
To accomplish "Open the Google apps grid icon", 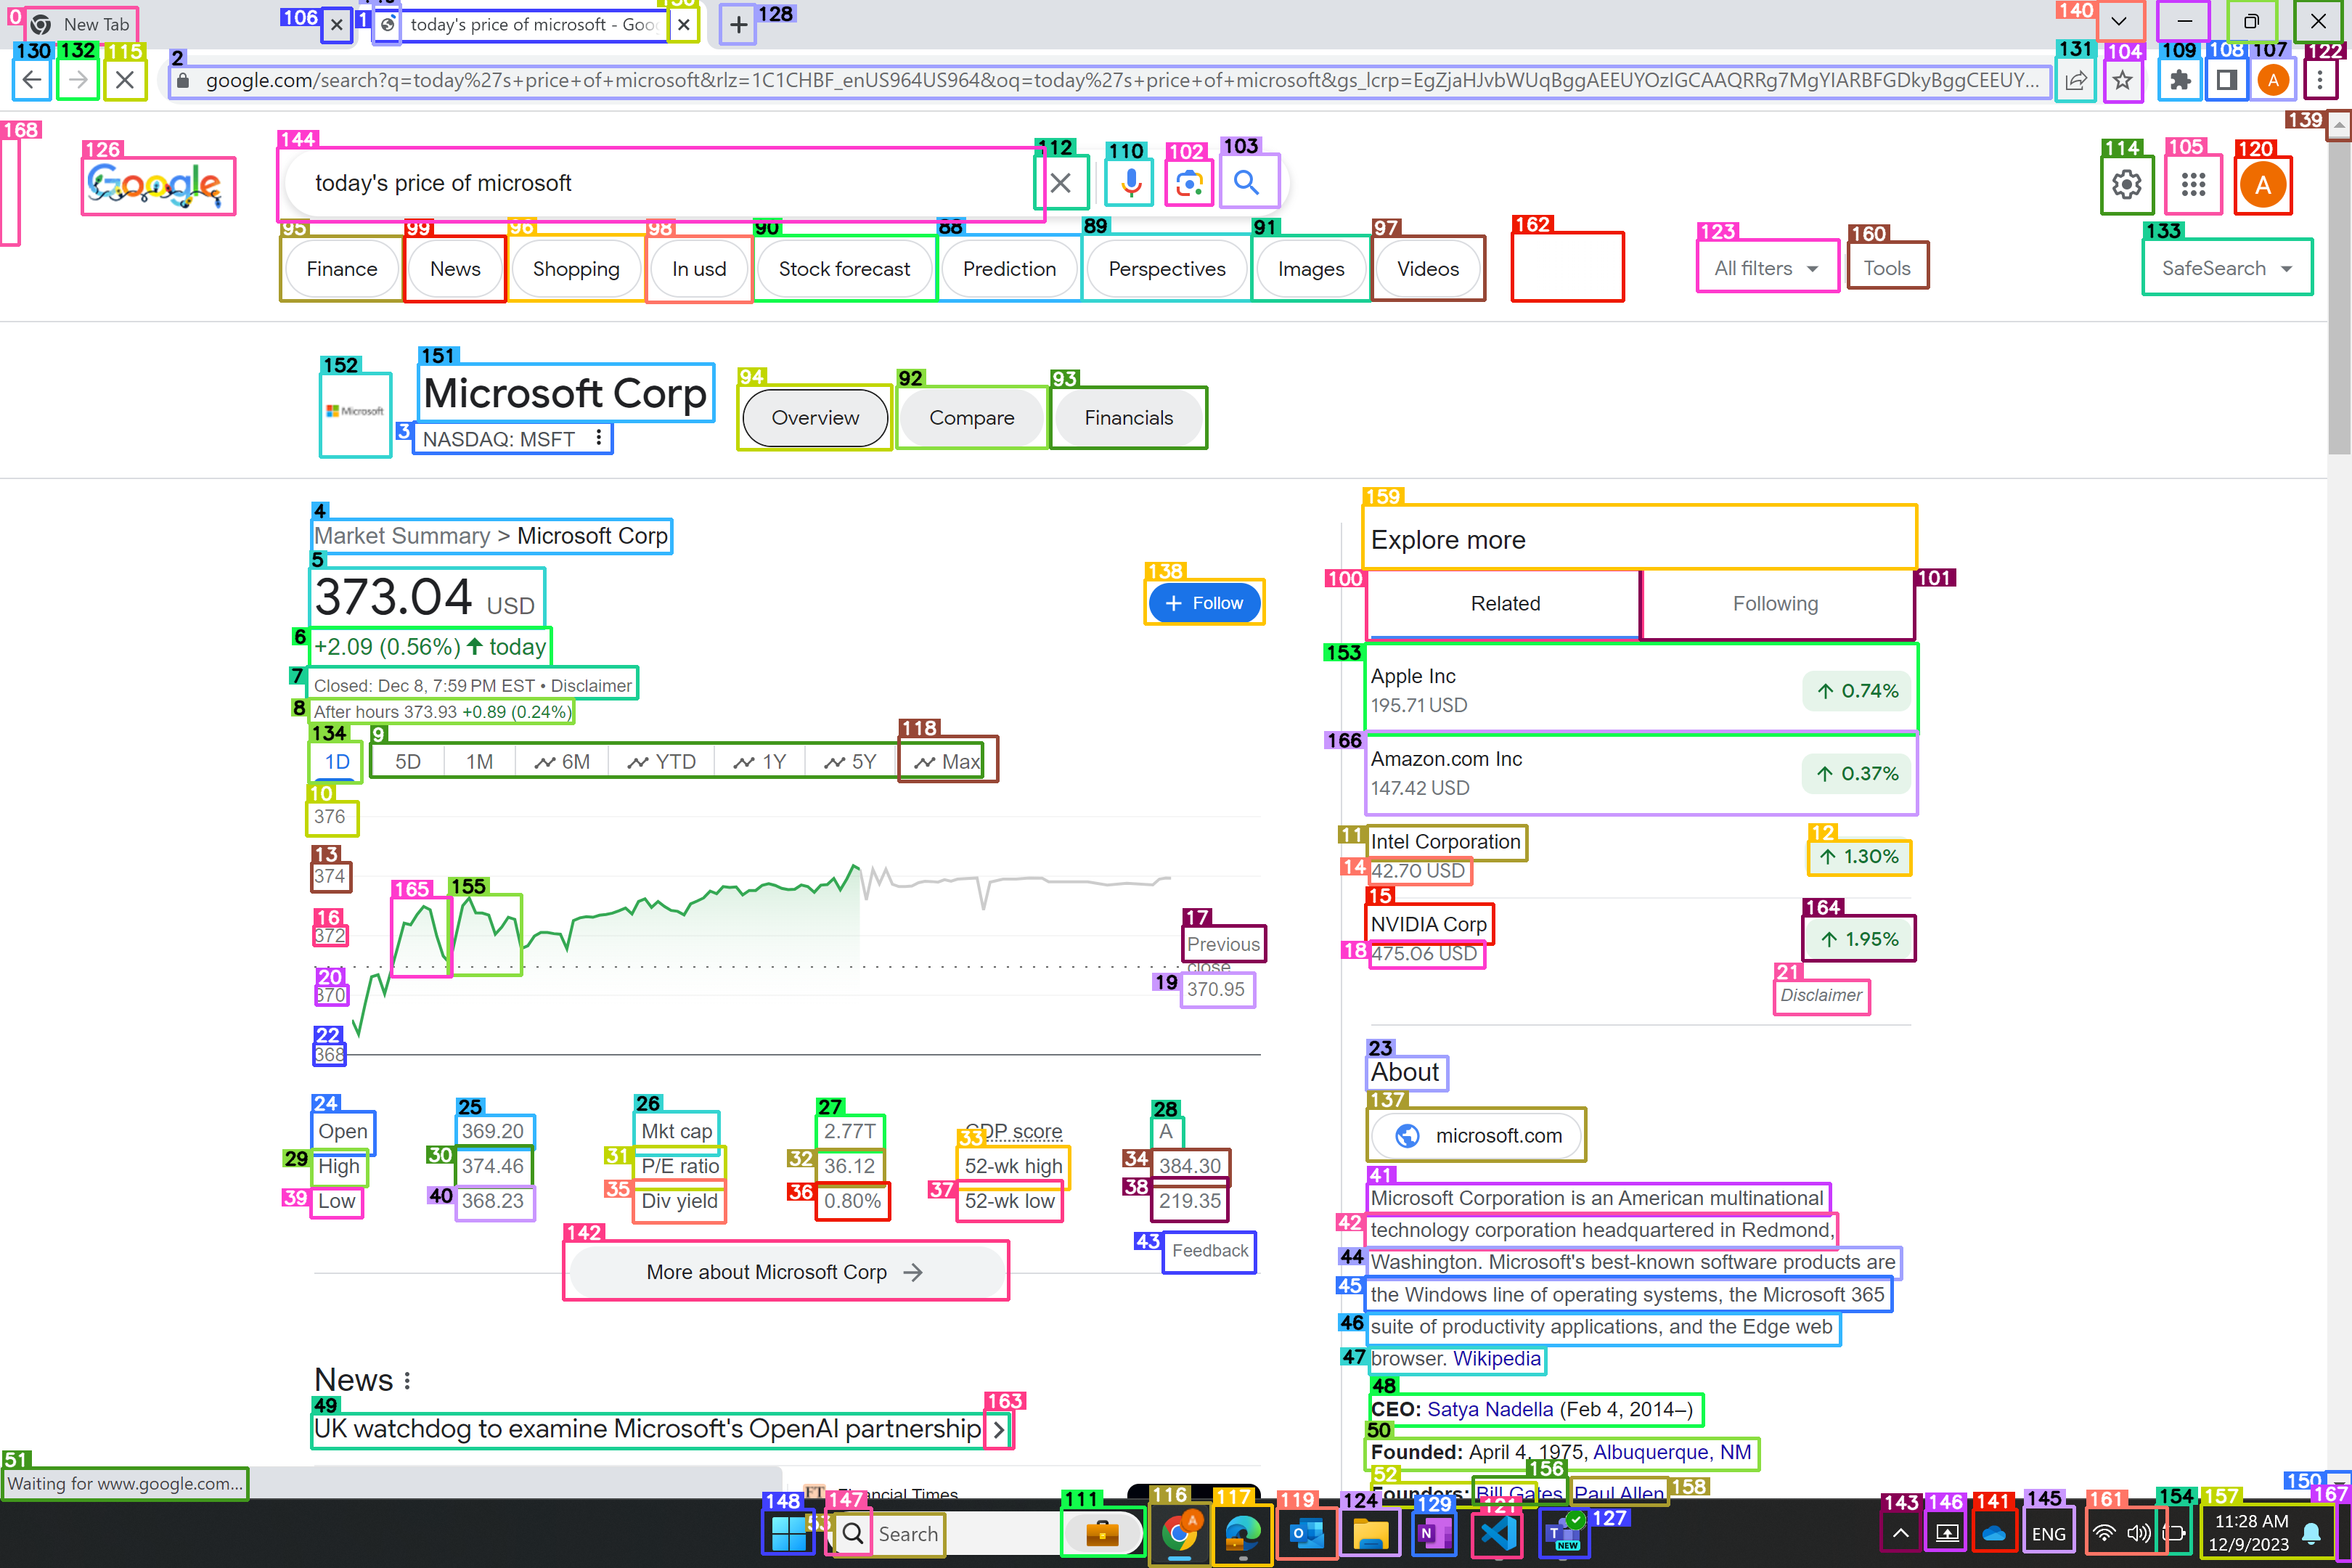I will pos(2193,184).
